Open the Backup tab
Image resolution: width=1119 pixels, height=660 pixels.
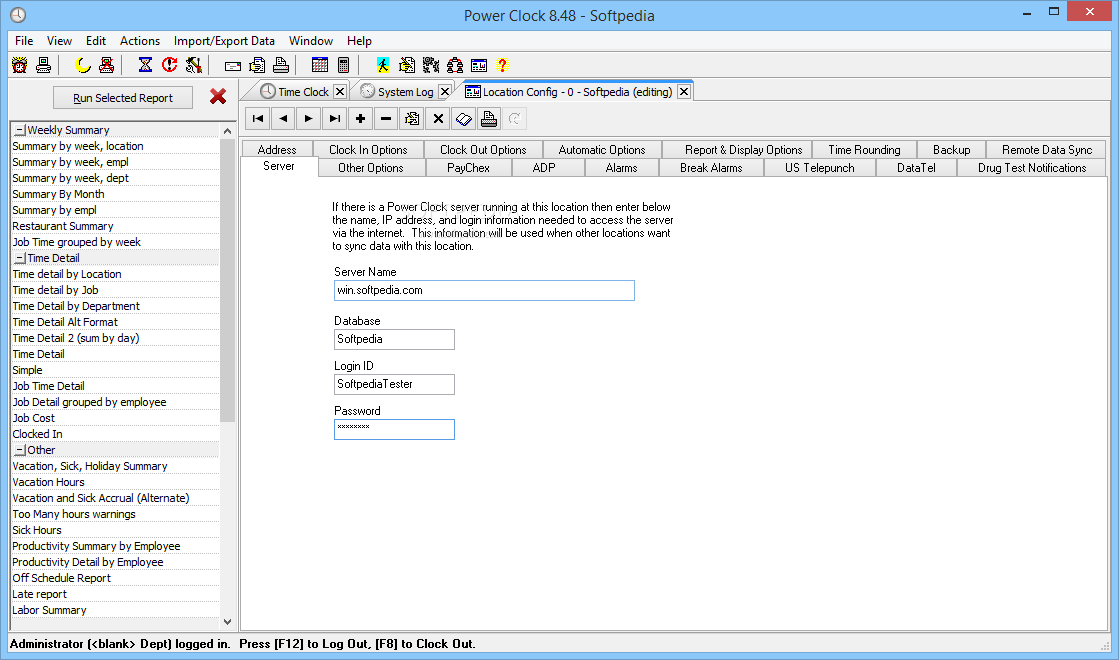tap(951, 150)
